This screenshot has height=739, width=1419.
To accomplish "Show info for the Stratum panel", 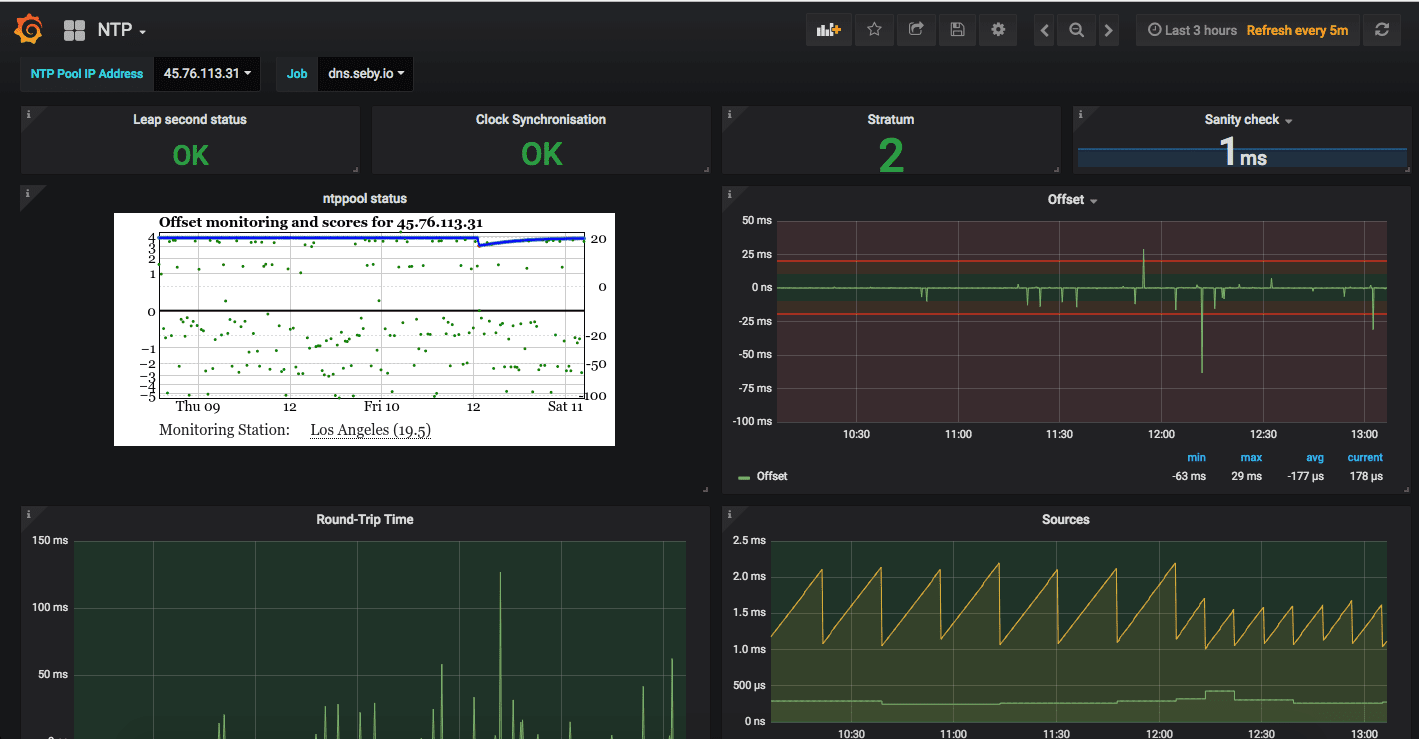I will tap(729, 114).
